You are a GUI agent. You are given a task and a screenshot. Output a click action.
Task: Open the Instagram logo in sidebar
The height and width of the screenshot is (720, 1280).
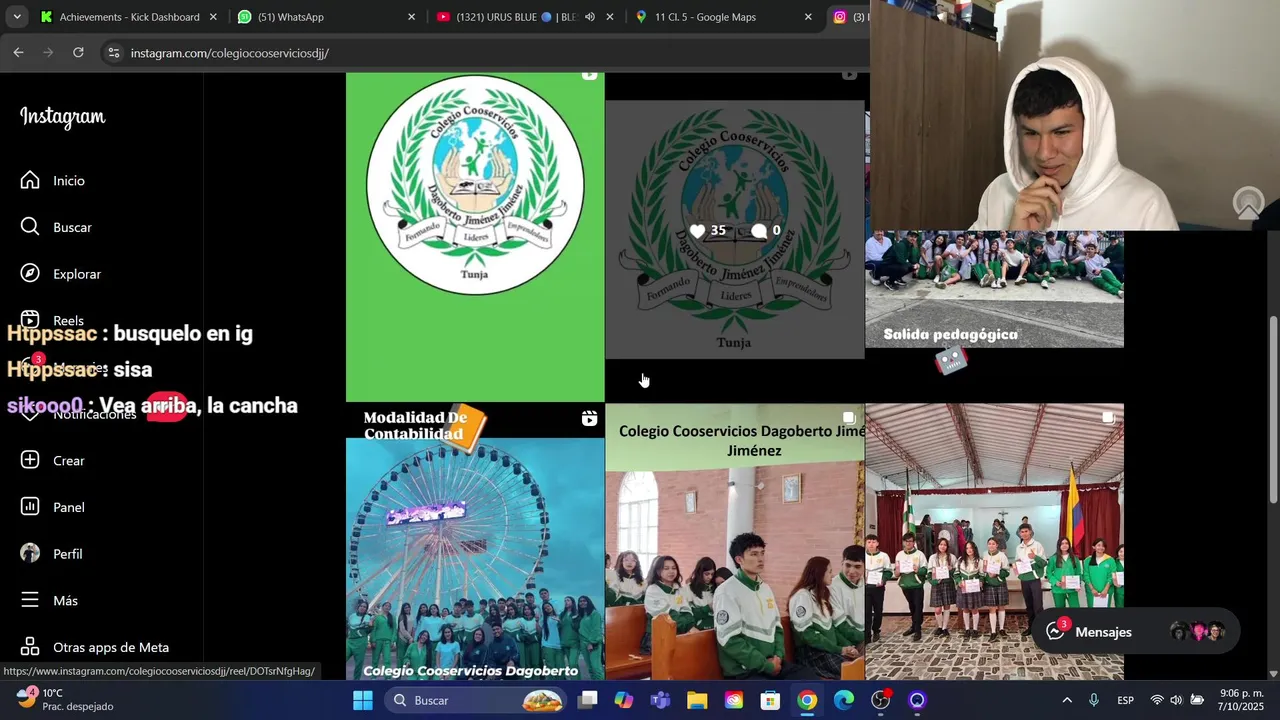tap(62, 117)
